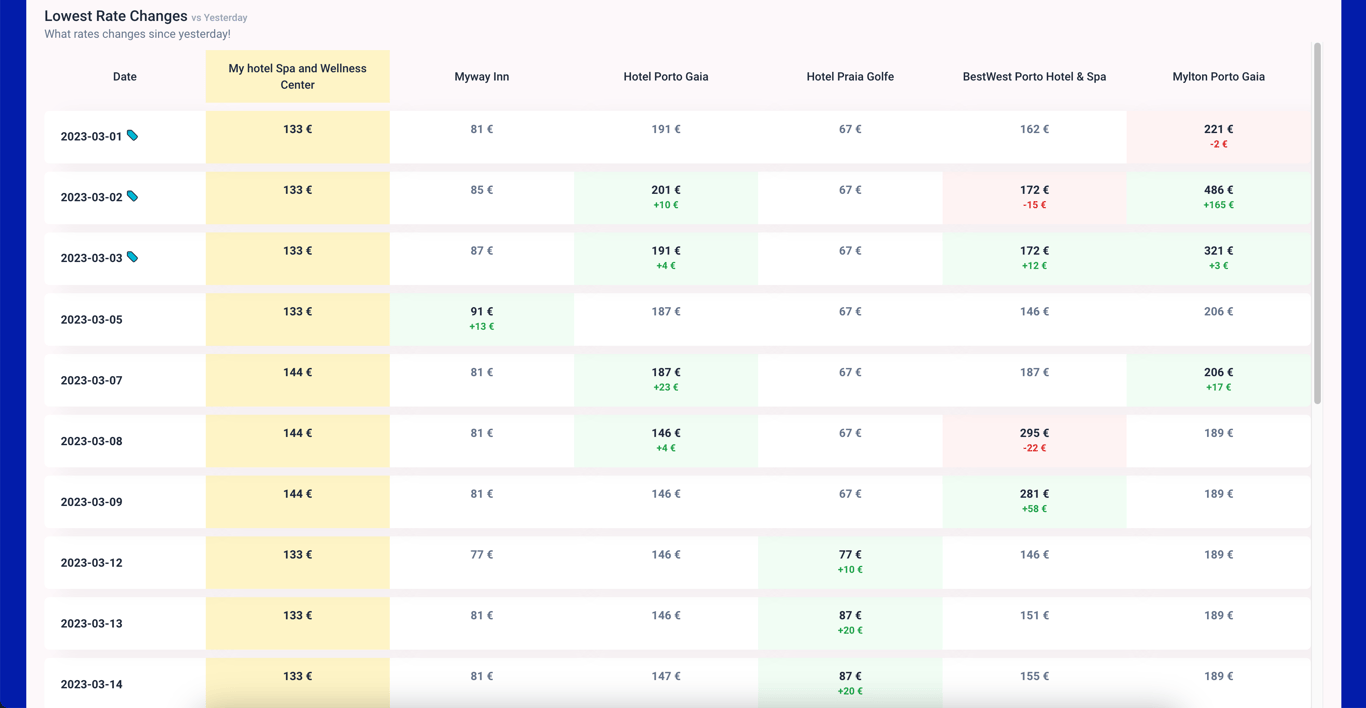Click Myway Inn 87 € rate on 2023-03-03

[x=482, y=251]
